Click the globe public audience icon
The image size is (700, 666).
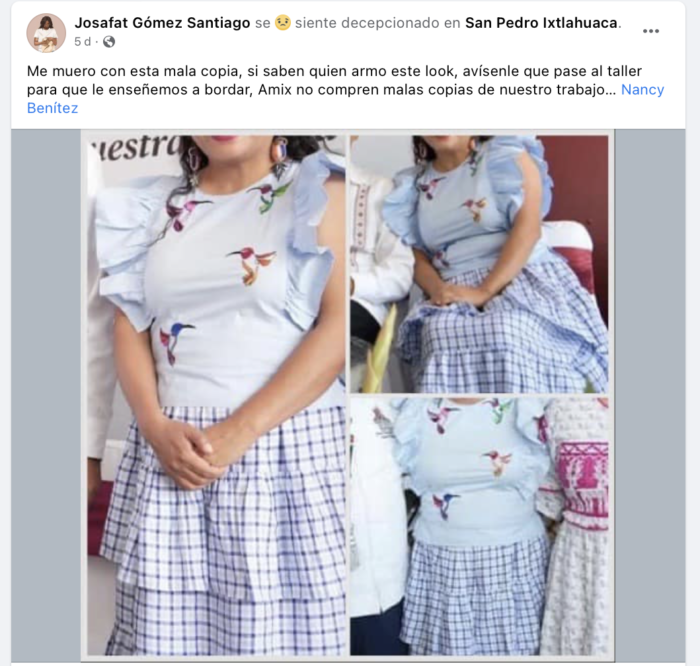pos(109,42)
